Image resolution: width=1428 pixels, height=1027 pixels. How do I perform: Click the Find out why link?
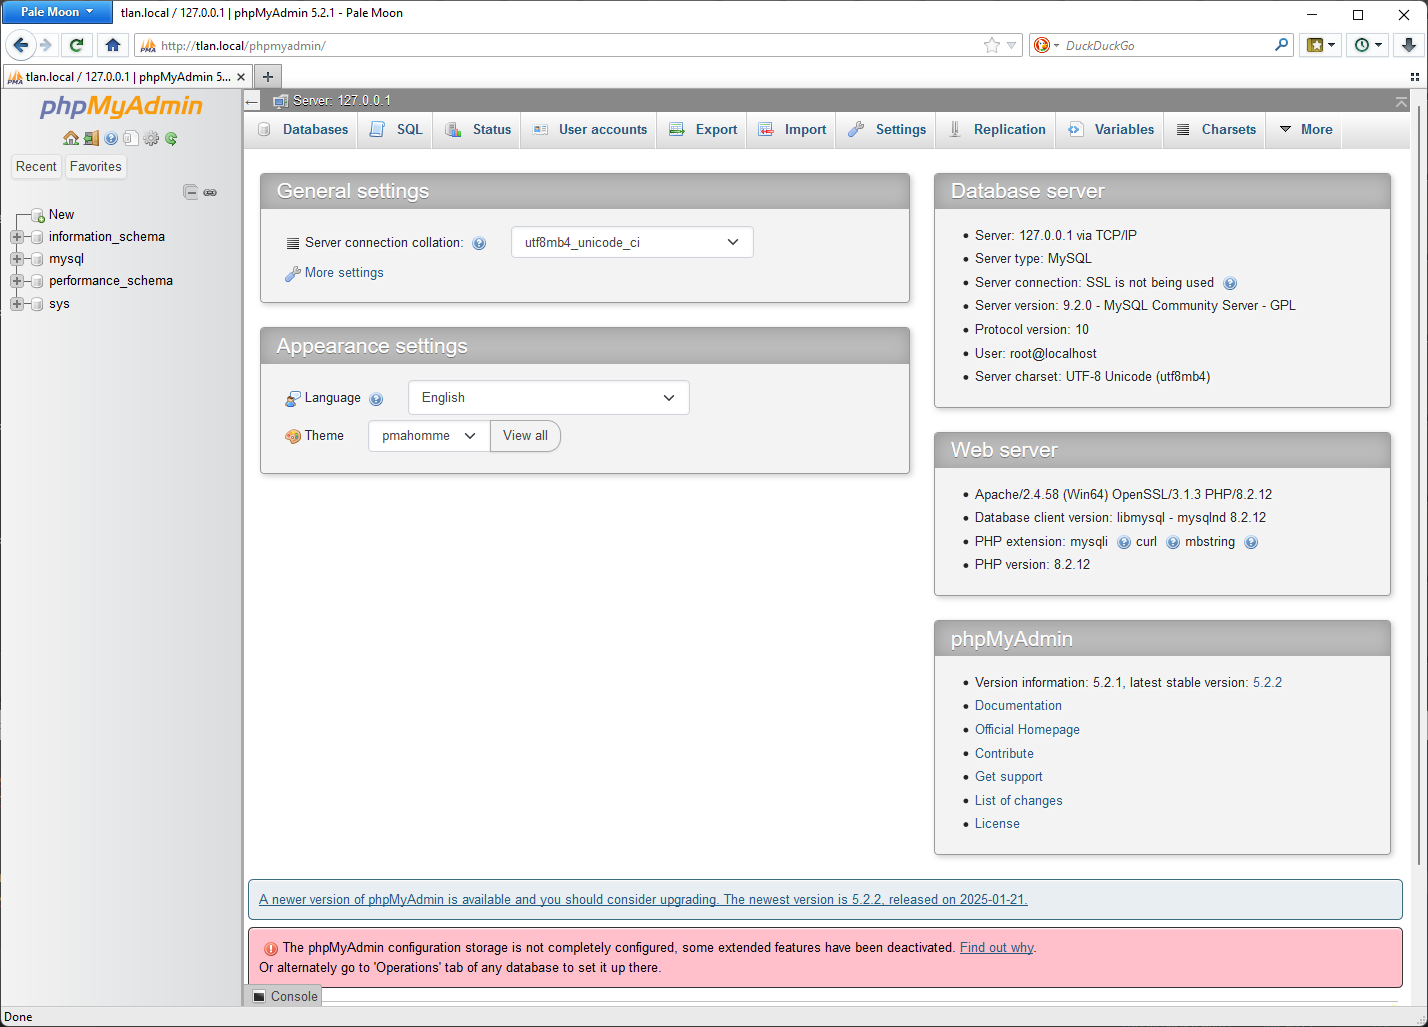997,948
